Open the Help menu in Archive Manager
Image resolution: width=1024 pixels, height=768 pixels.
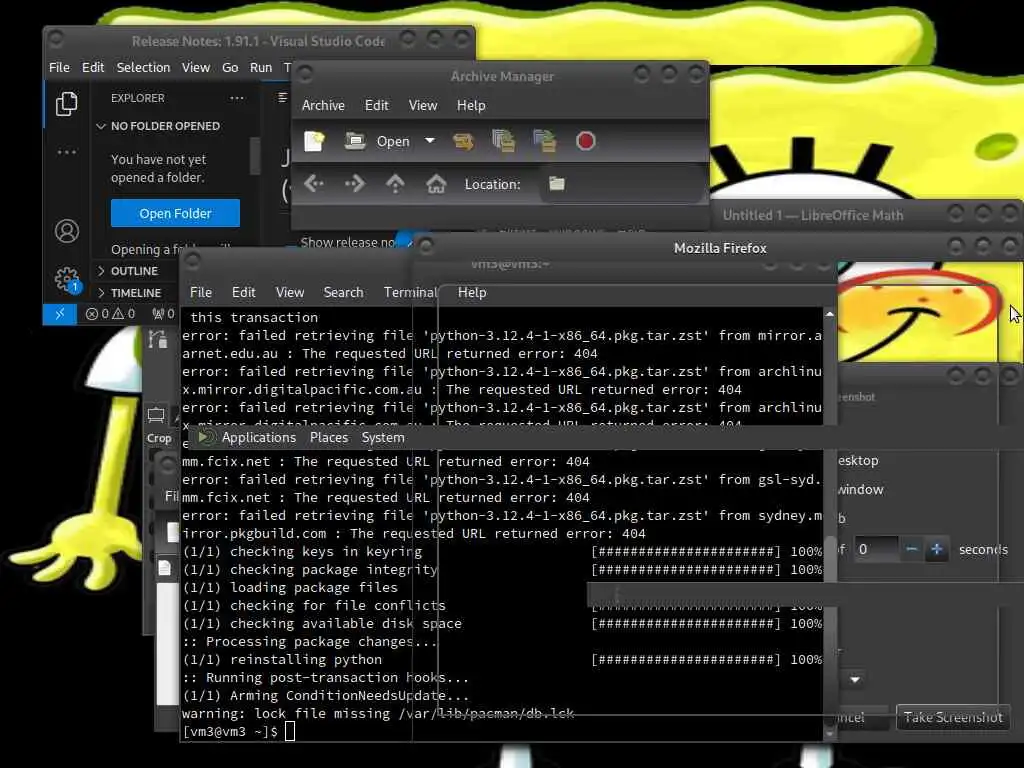471,105
